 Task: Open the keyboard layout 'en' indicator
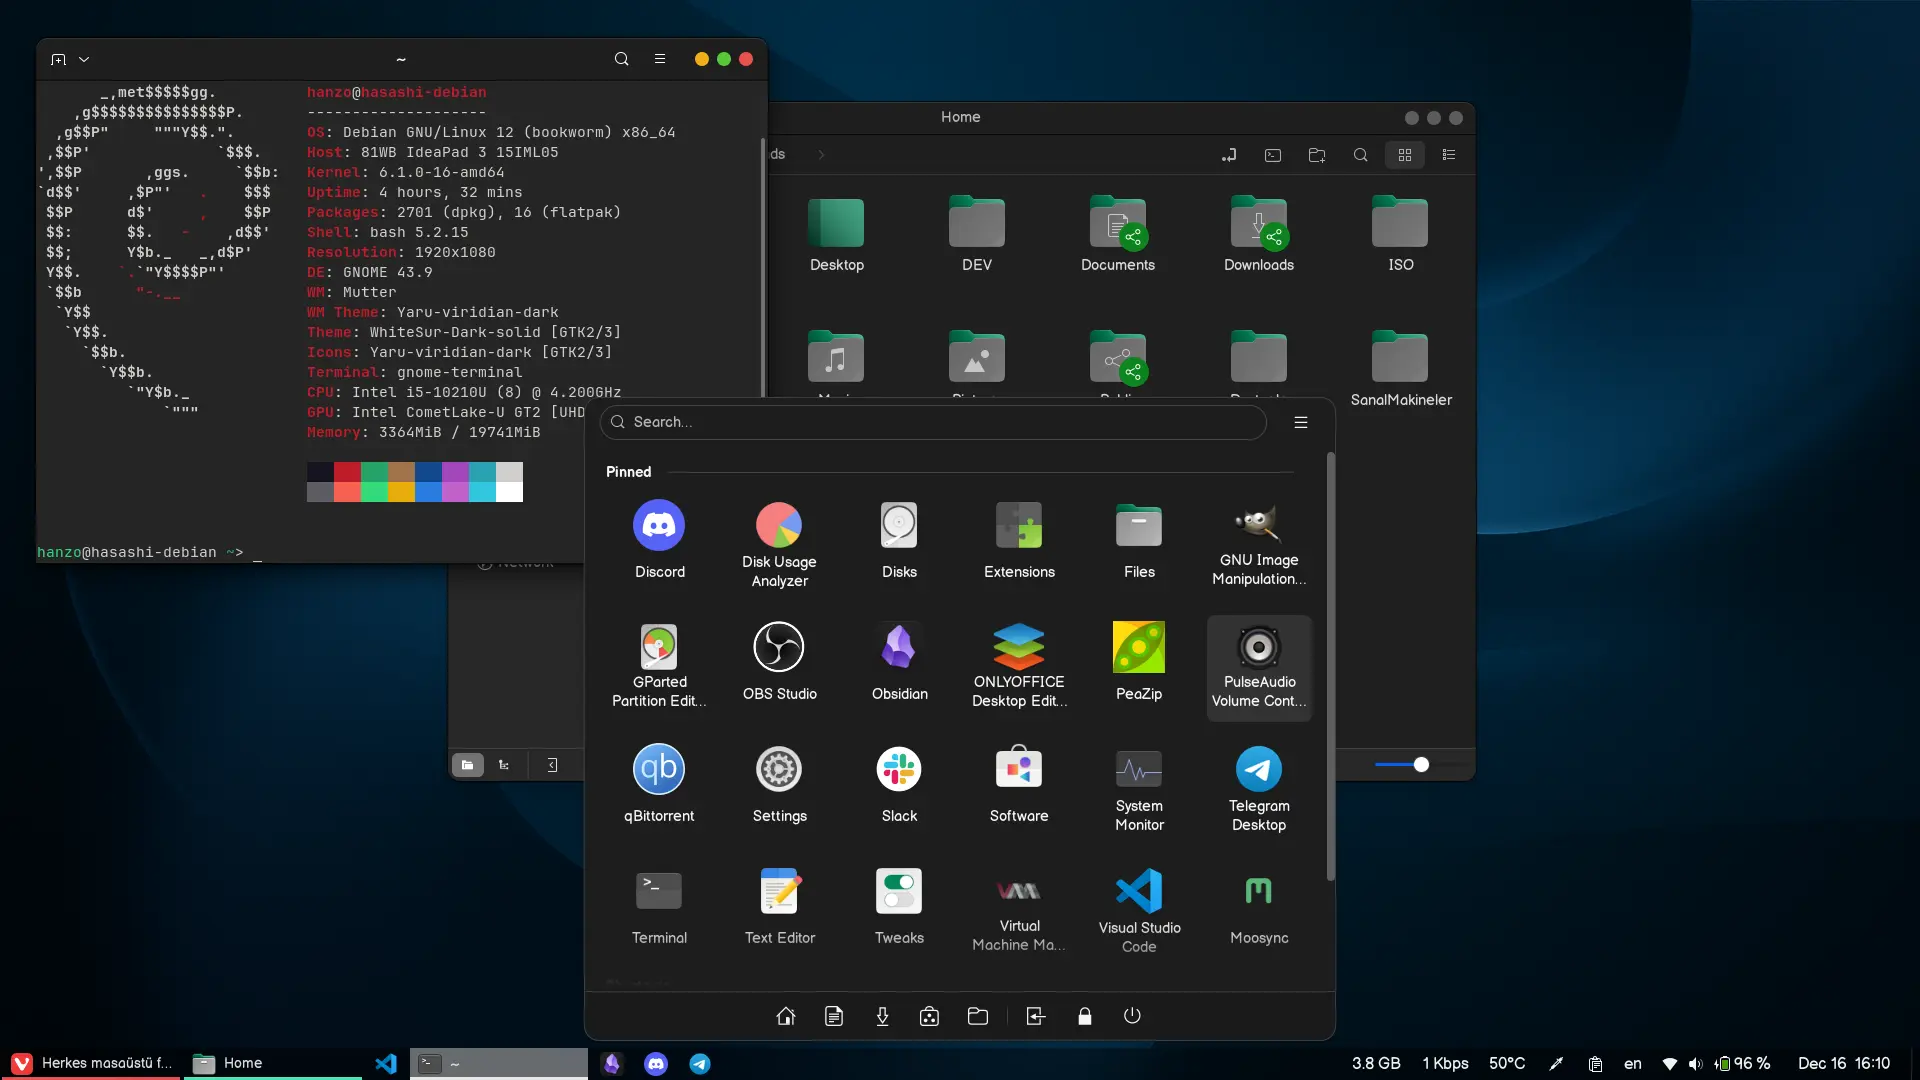click(x=1633, y=1063)
